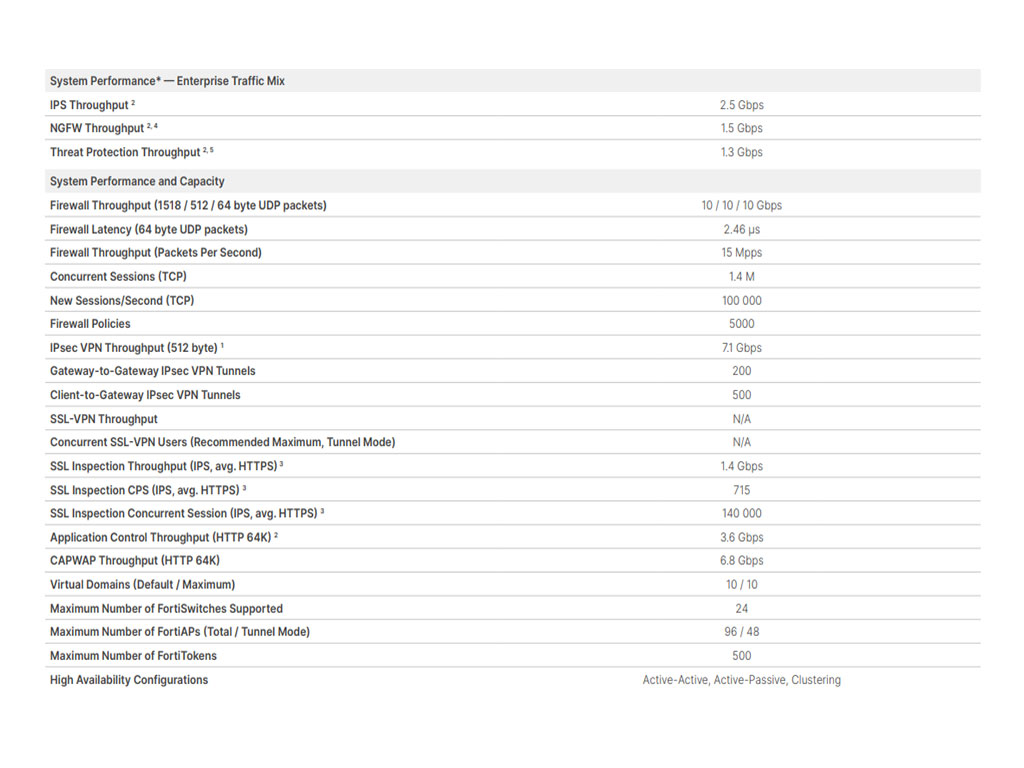The height and width of the screenshot is (768, 1024).
Task: Click the Firewall Policies row label
Action: pos(90,324)
